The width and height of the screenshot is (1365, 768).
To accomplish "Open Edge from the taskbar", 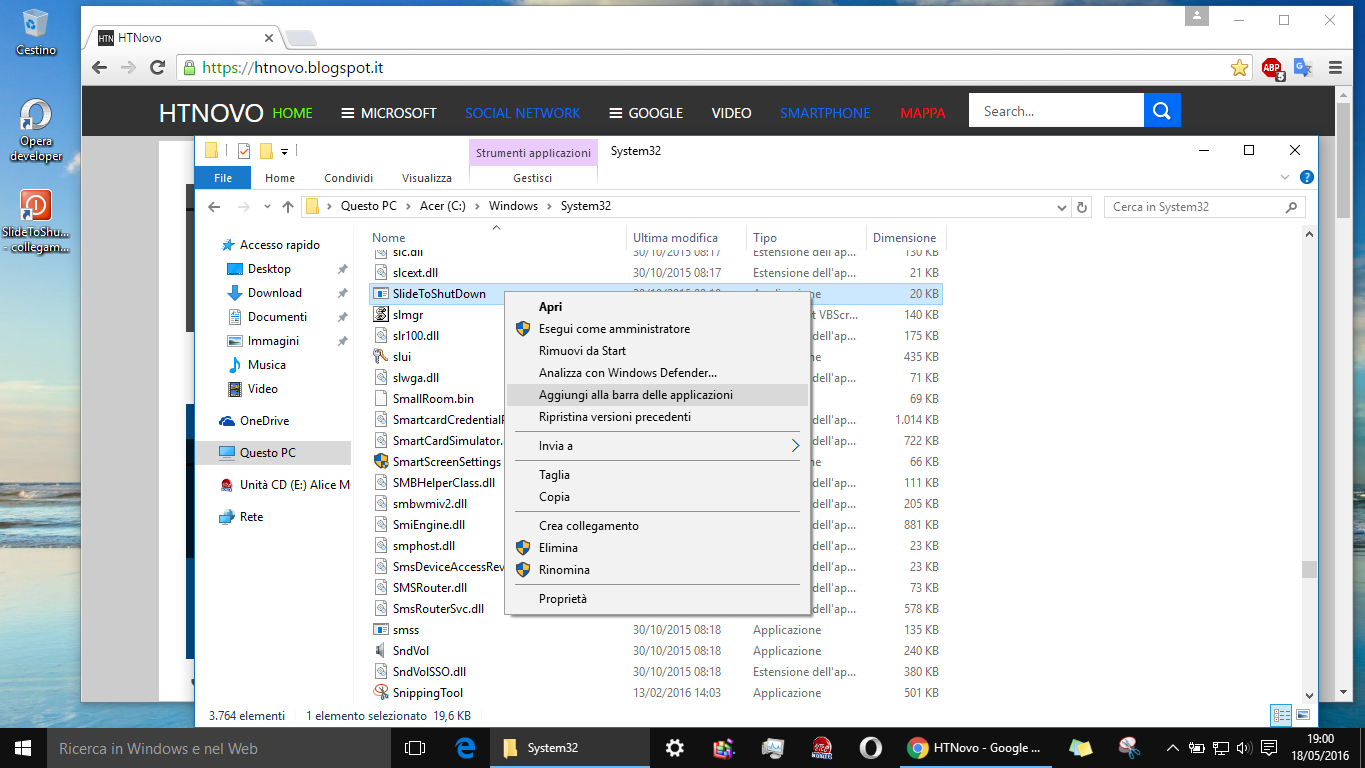I will click(x=465, y=748).
